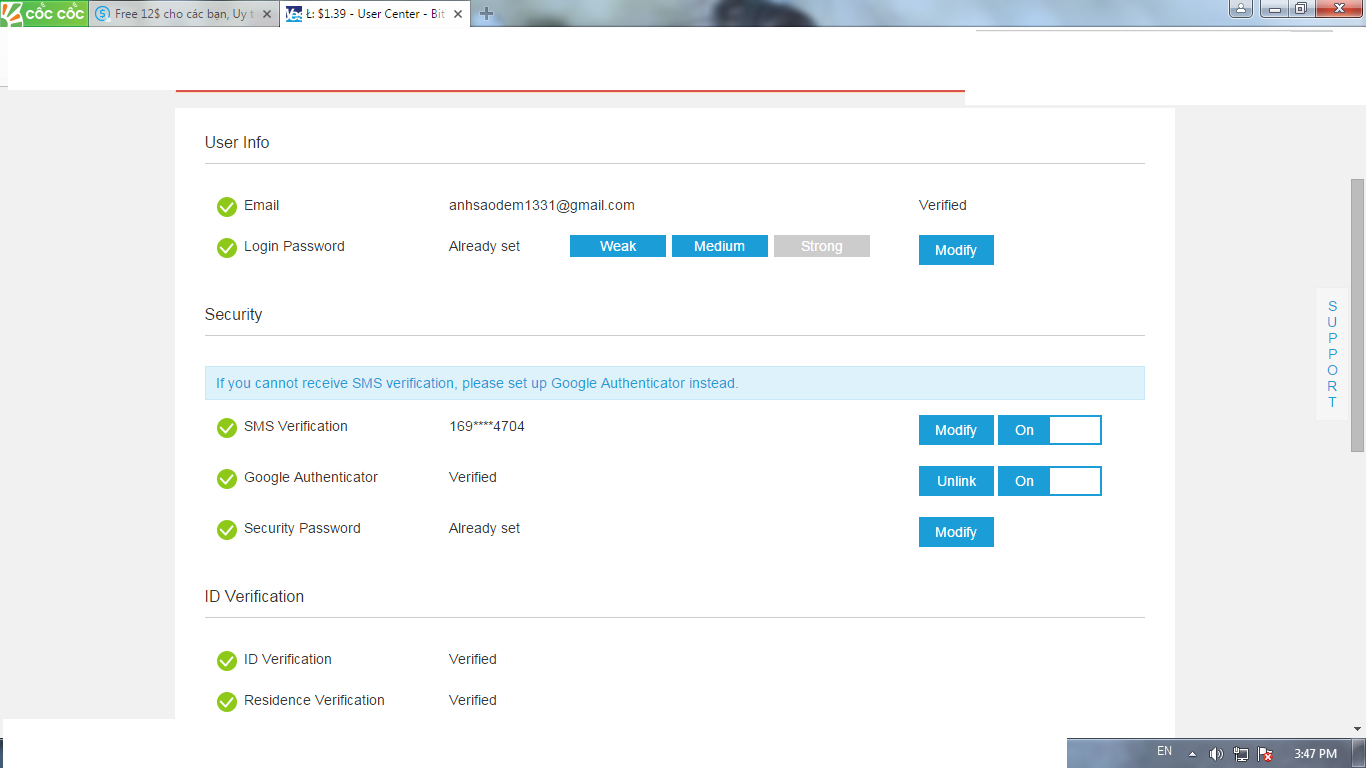Screen dimensions: 1366x768
Task: Click the green check beside SMS Verification
Action: [227, 428]
